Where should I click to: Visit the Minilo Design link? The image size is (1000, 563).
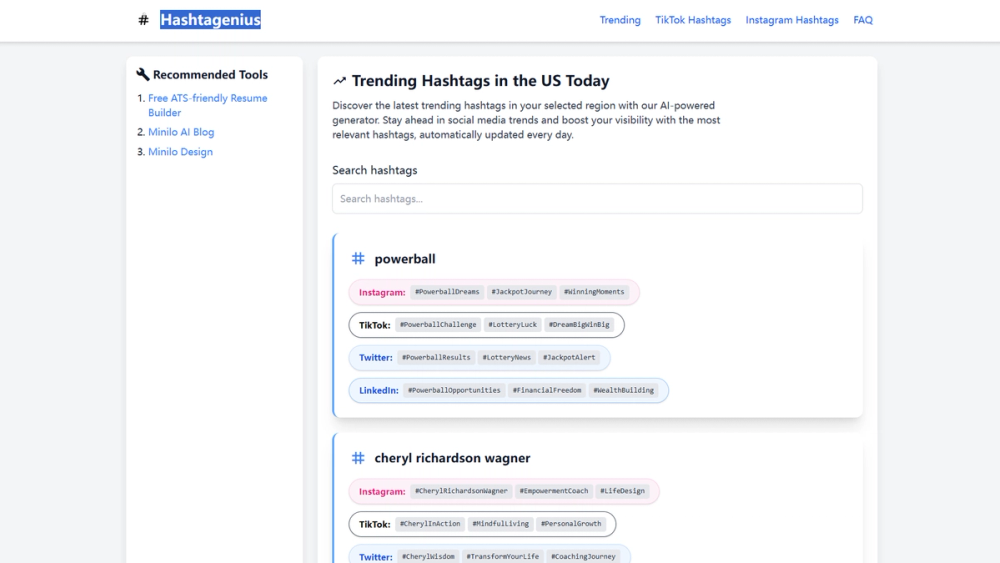point(180,152)
